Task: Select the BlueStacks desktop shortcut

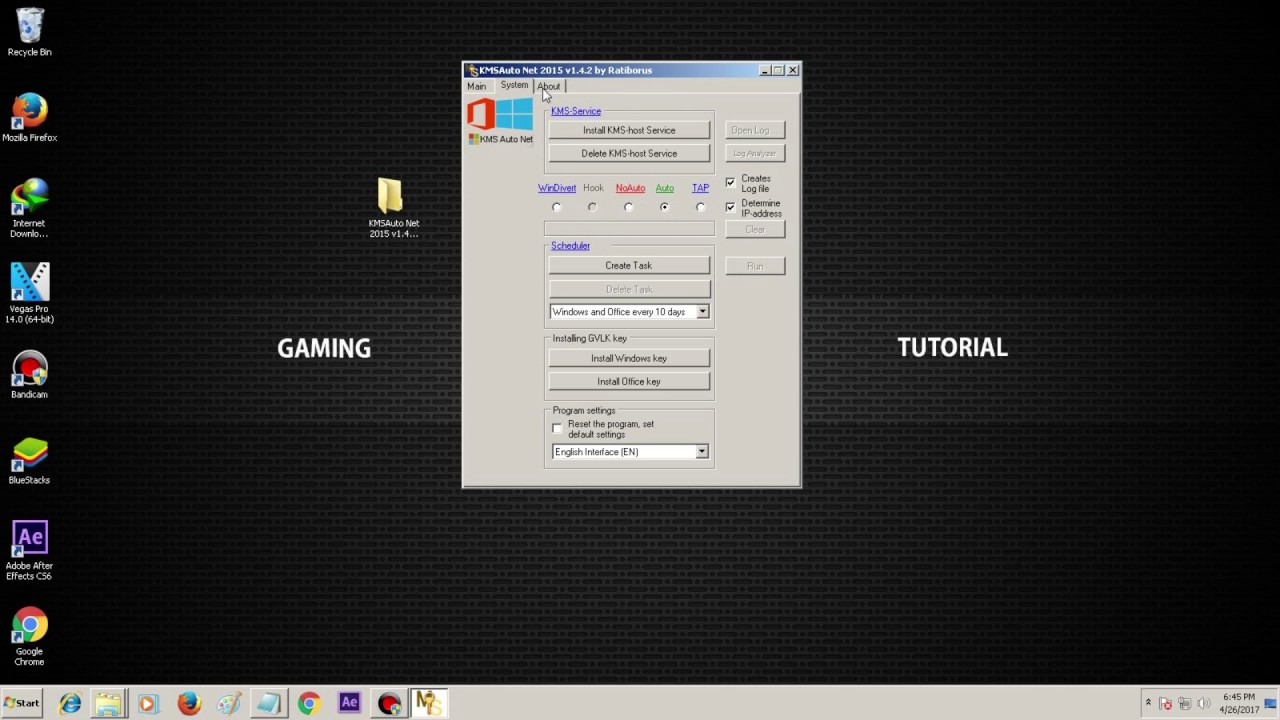Action: [x=29, y=461]
